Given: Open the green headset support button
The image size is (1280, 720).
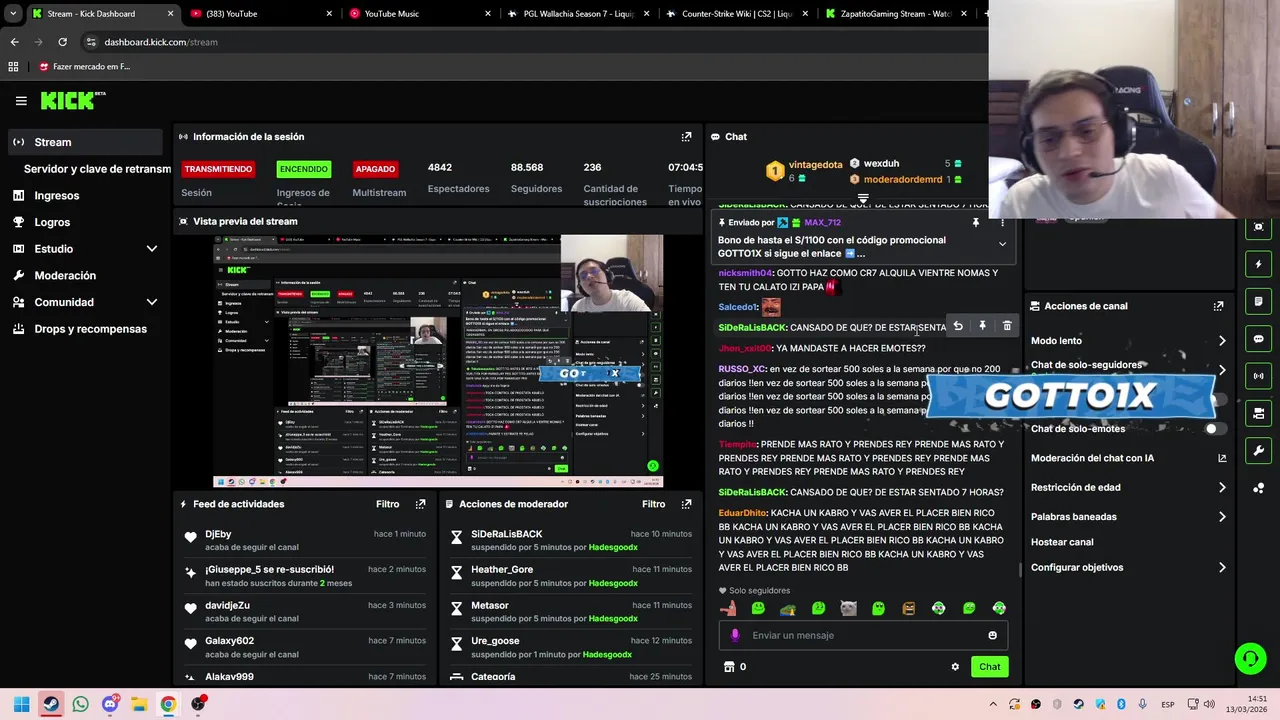Looking at the screenshot, I should 1250,658.
